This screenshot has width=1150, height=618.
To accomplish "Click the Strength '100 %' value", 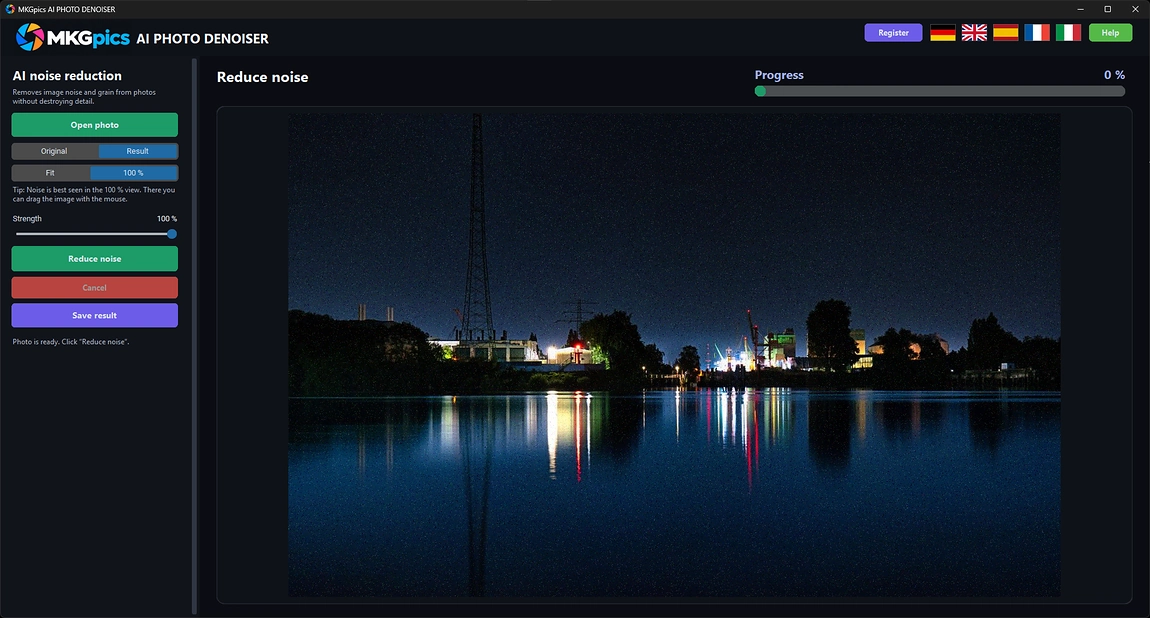I will coord(166,218).
